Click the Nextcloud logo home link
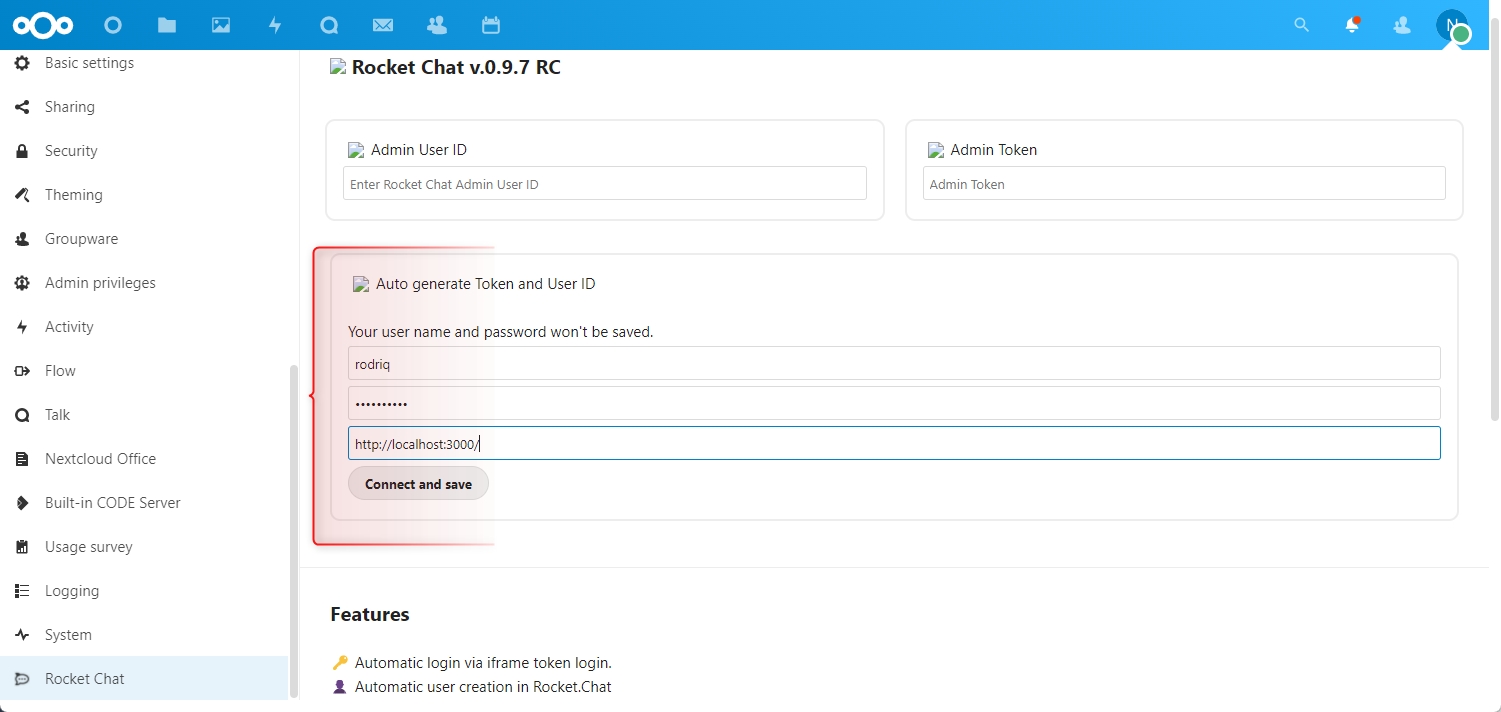 click(x=43, y=25)
